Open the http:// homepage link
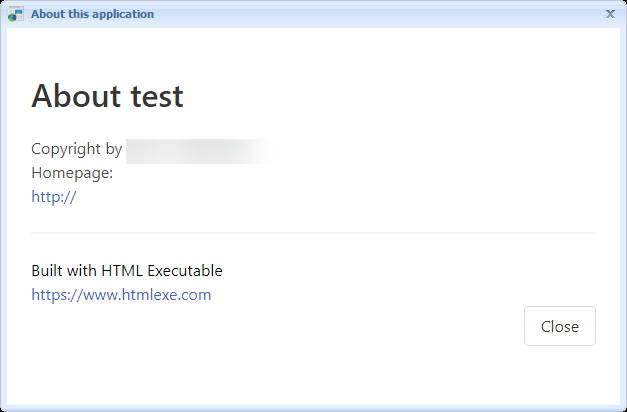627x412 pixels. (54, 197)
